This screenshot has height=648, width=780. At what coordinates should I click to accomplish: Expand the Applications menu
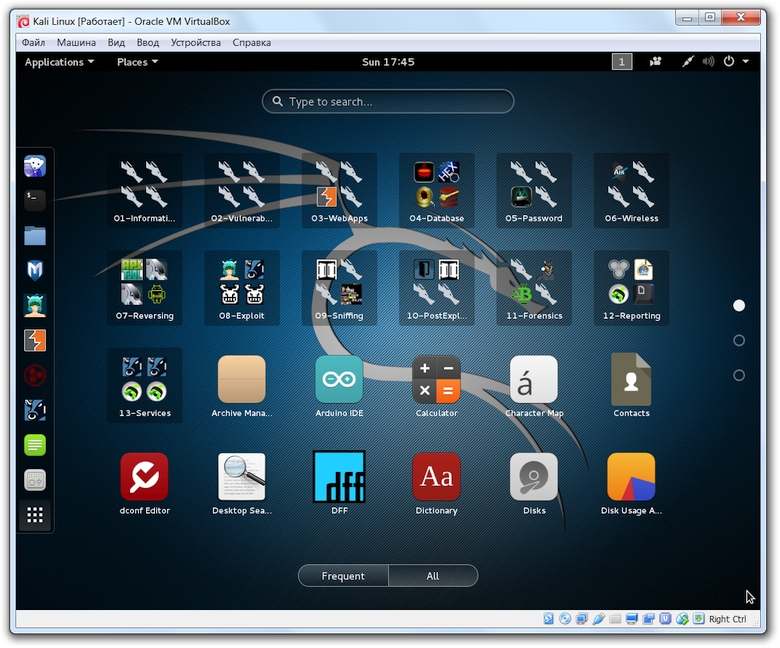pyautogui.click(x=59, y=62)
